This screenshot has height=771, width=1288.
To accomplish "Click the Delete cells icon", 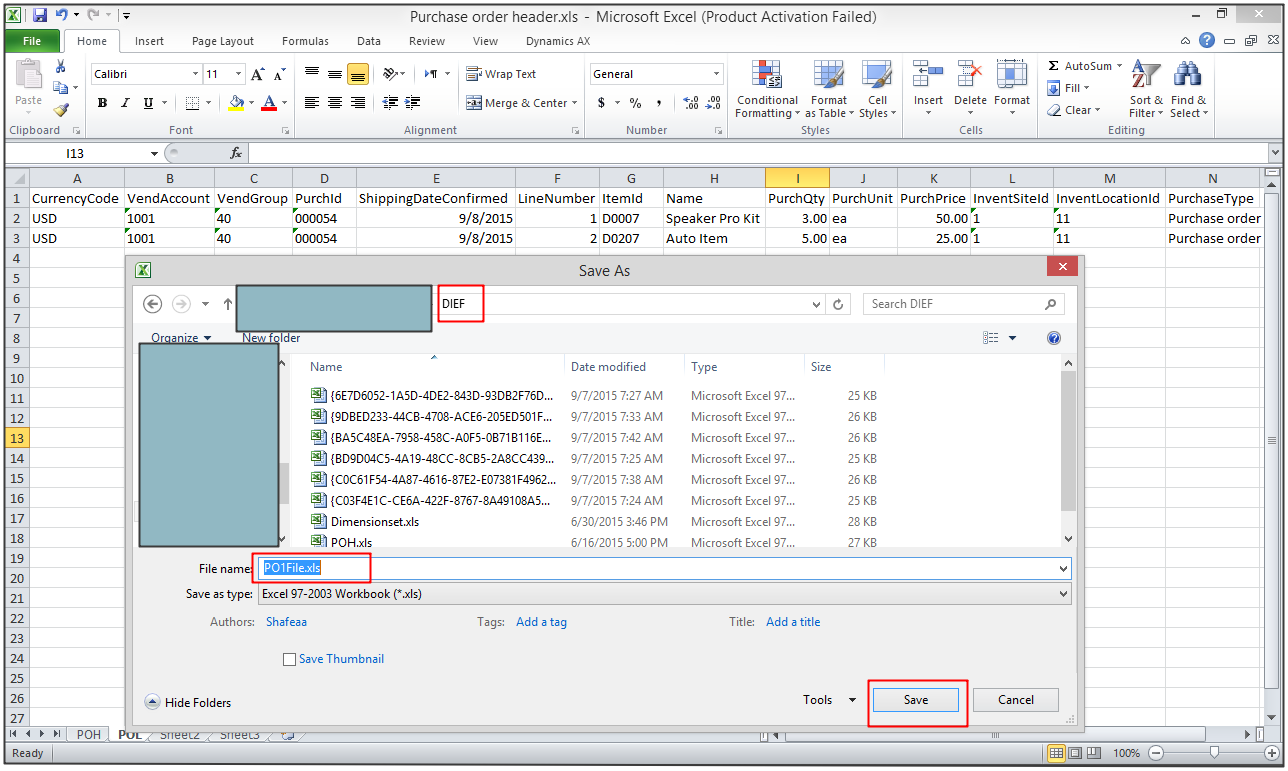I will click(x=970, y=76).
